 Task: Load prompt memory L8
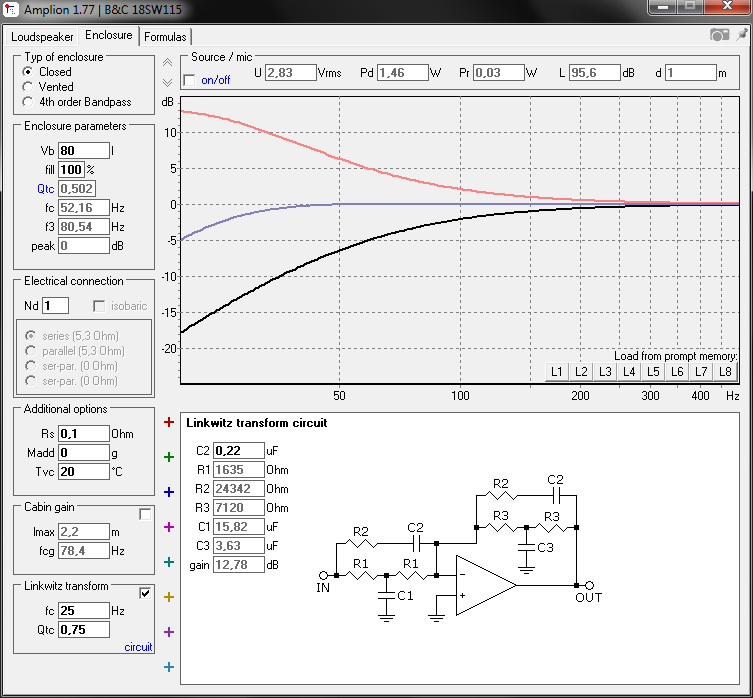(x=725, y=371)
